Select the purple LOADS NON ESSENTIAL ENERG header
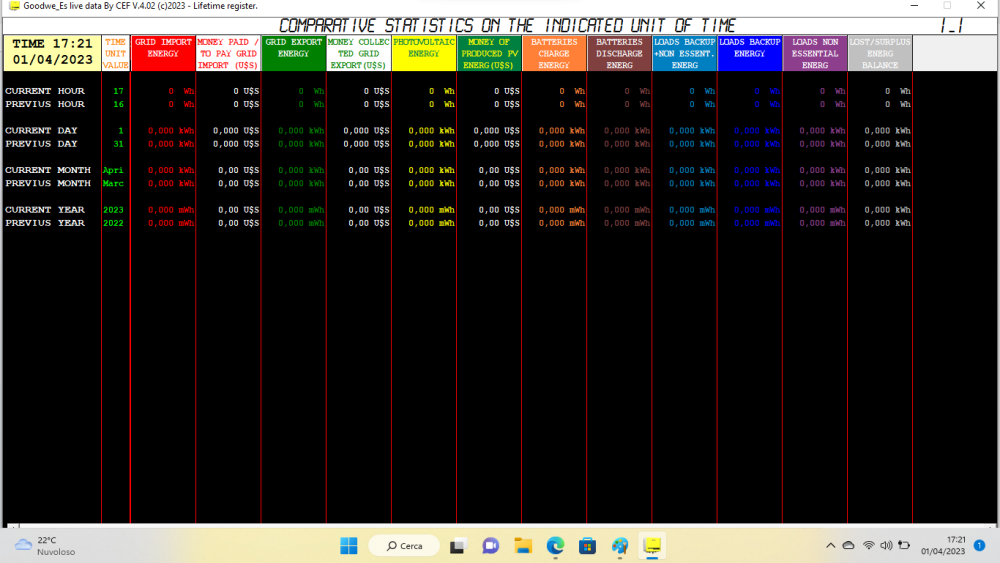The image size is (1000, 563). [815, 53]
